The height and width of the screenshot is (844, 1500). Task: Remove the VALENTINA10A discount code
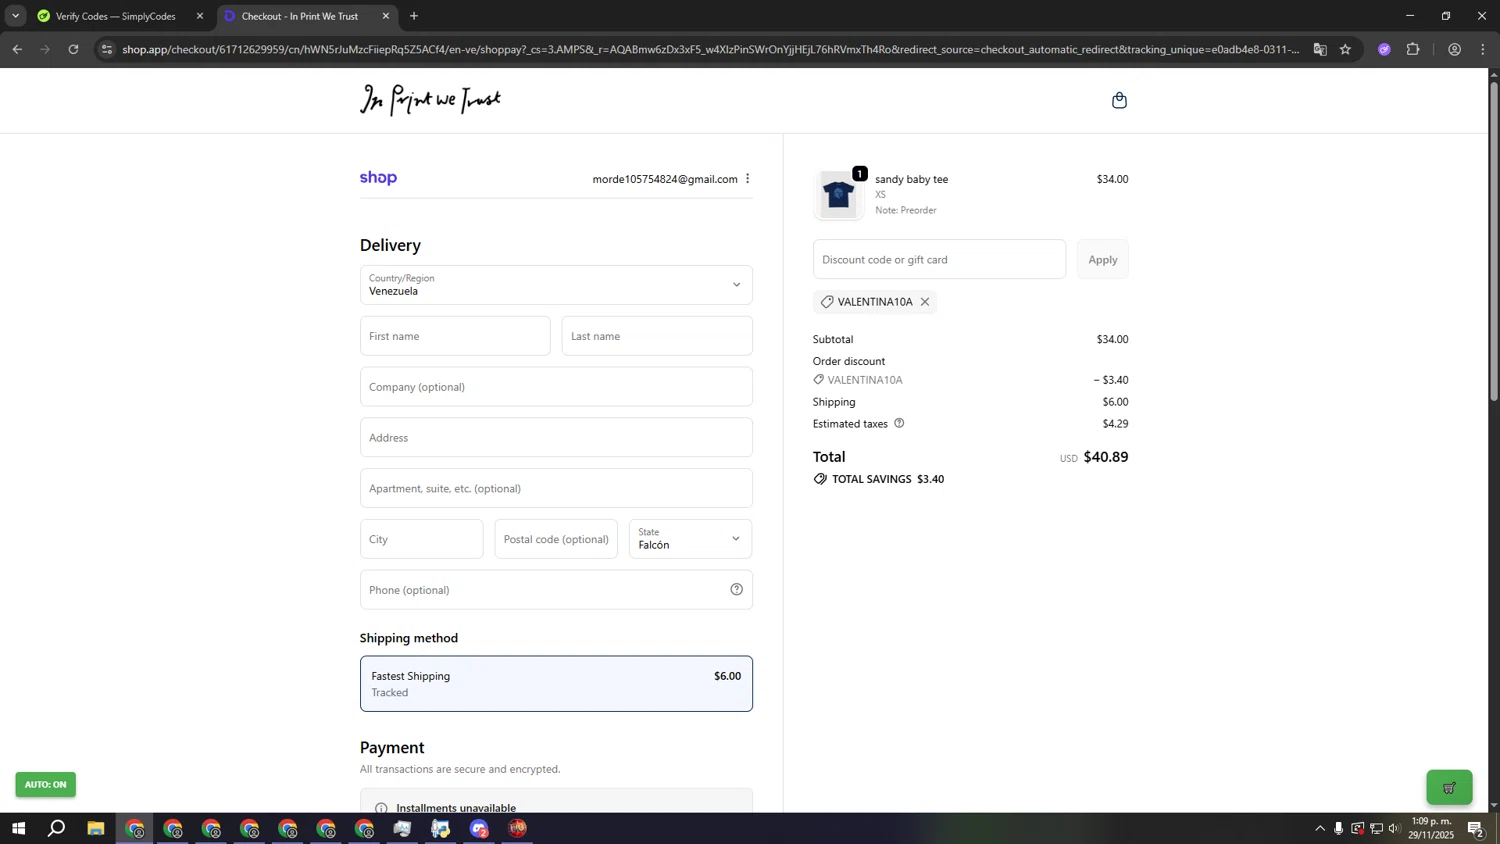[925, 302]
